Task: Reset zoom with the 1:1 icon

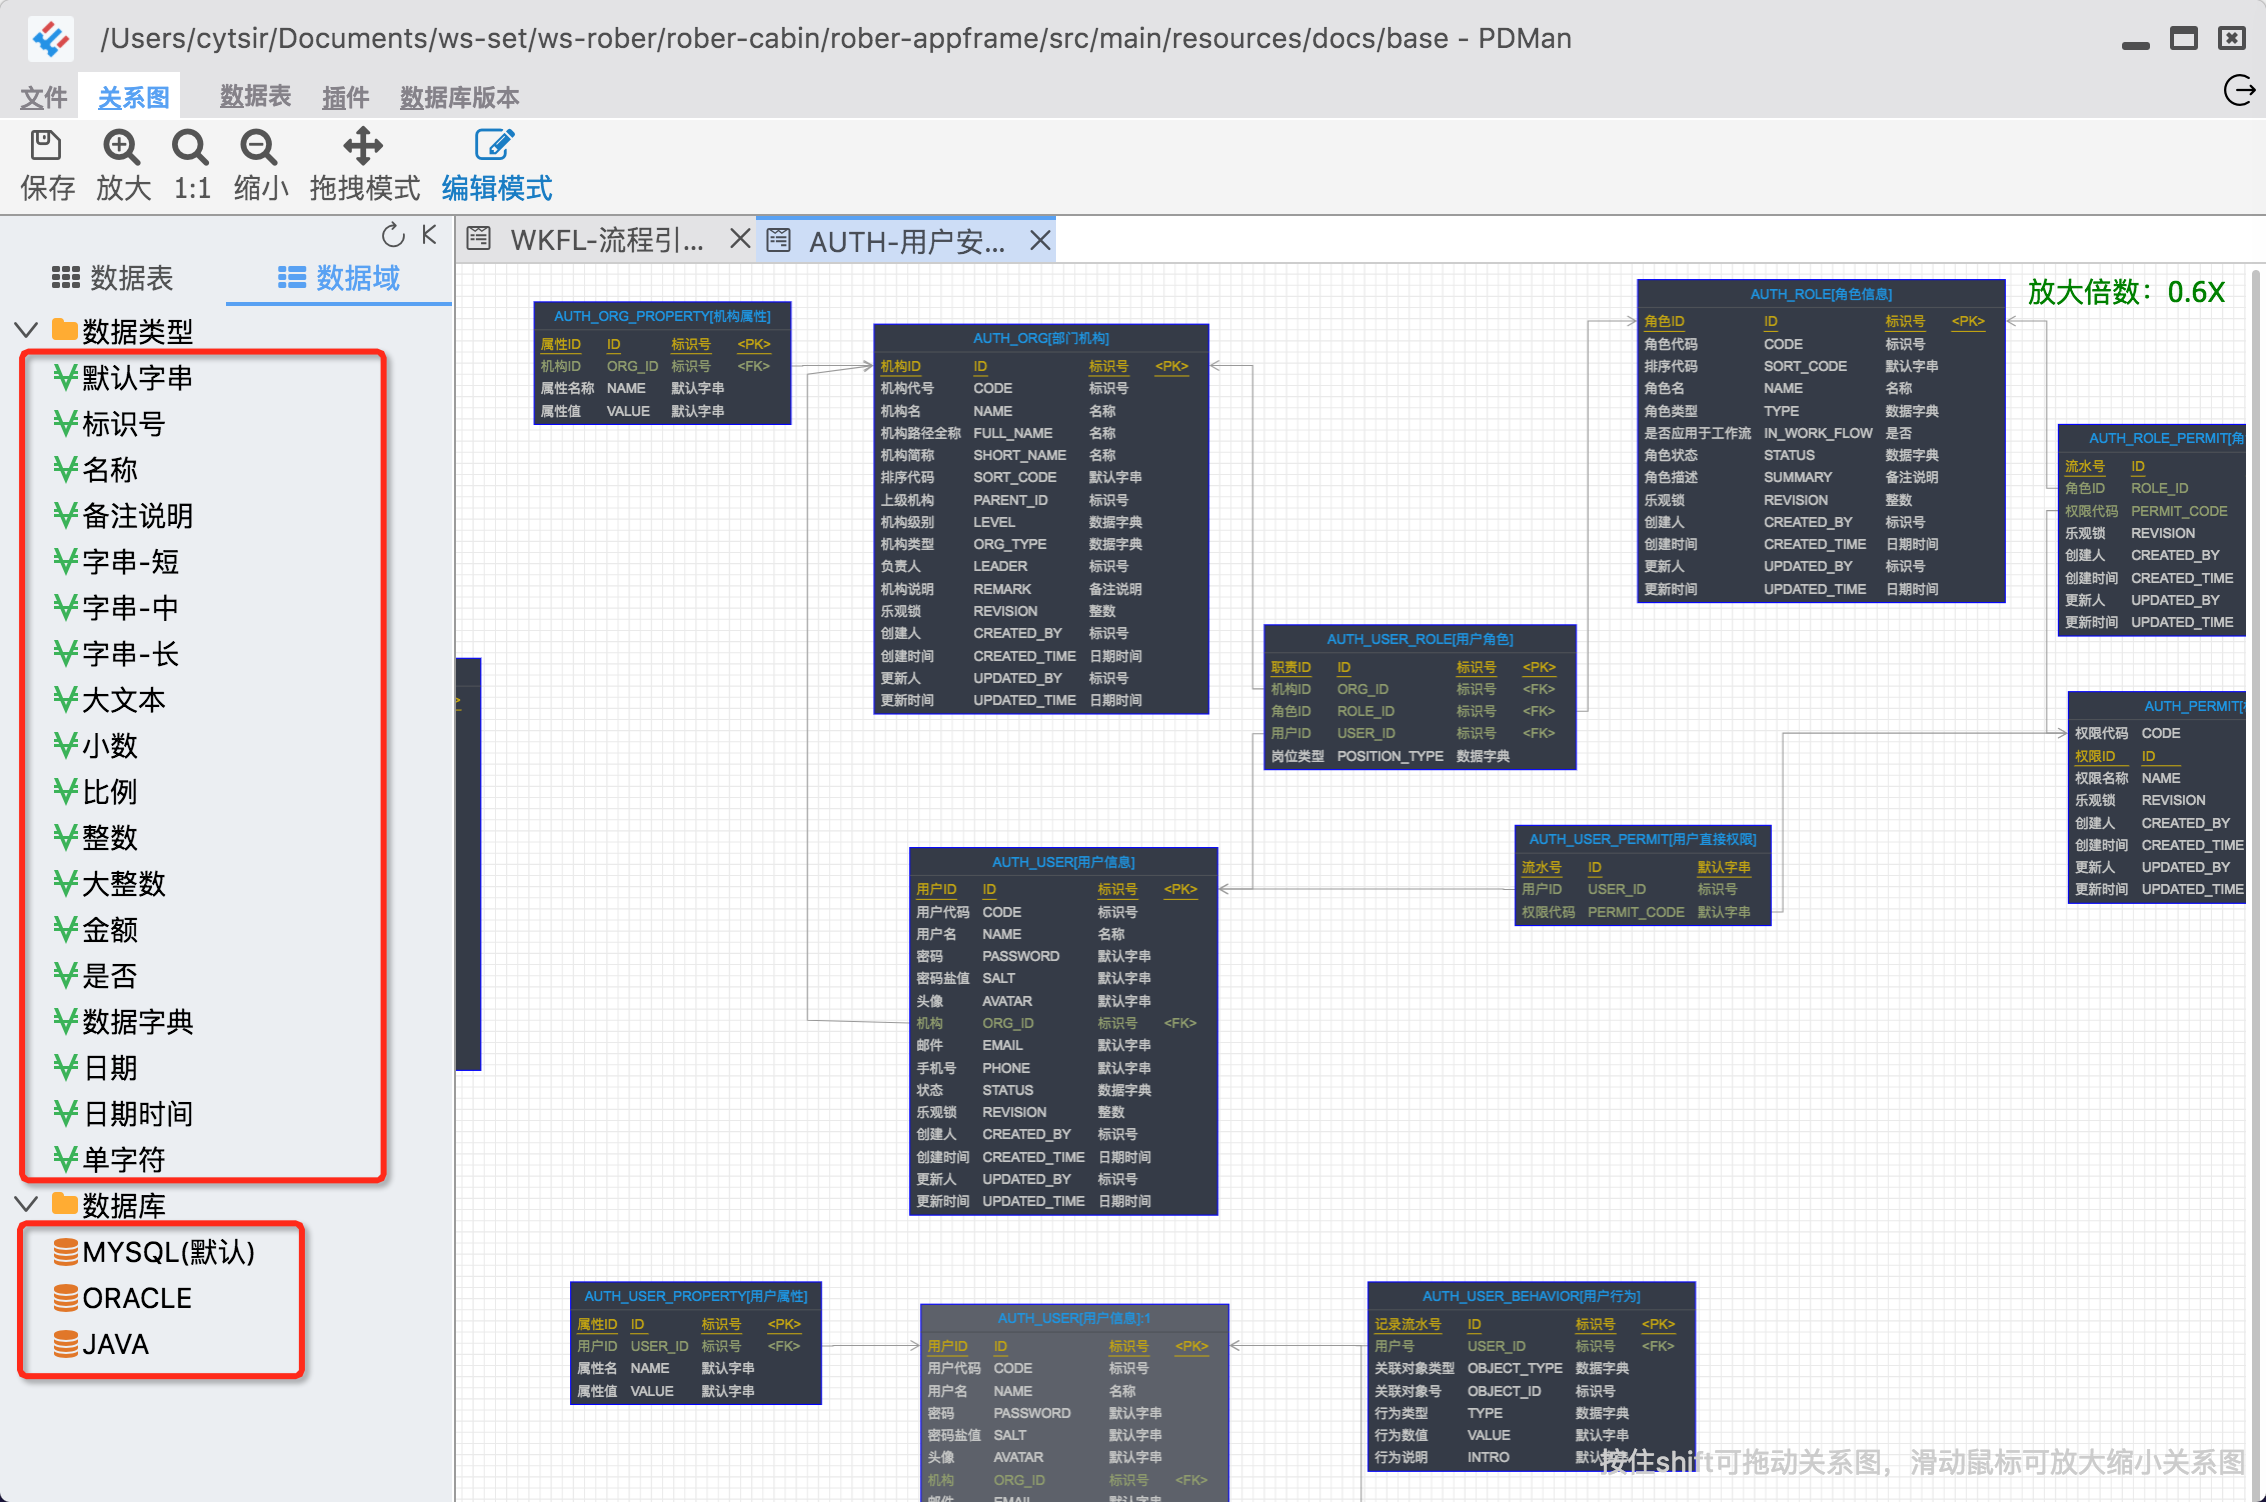Action: [x=190, y=148]
